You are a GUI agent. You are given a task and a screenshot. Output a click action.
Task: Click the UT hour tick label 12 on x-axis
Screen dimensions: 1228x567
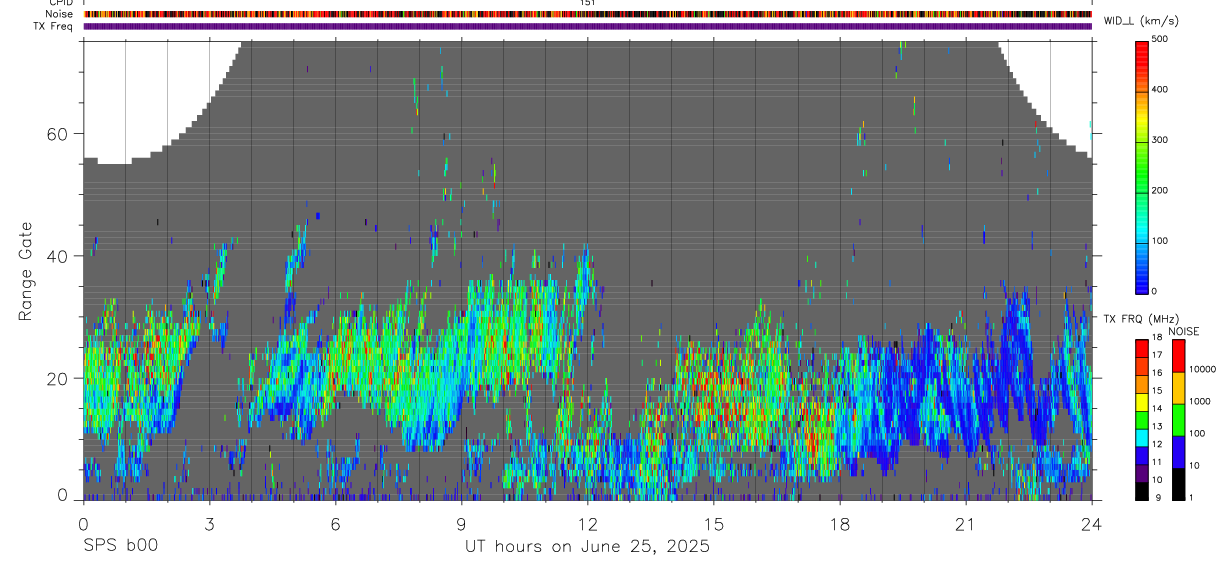pyautogui.click(x=587, y=524)
